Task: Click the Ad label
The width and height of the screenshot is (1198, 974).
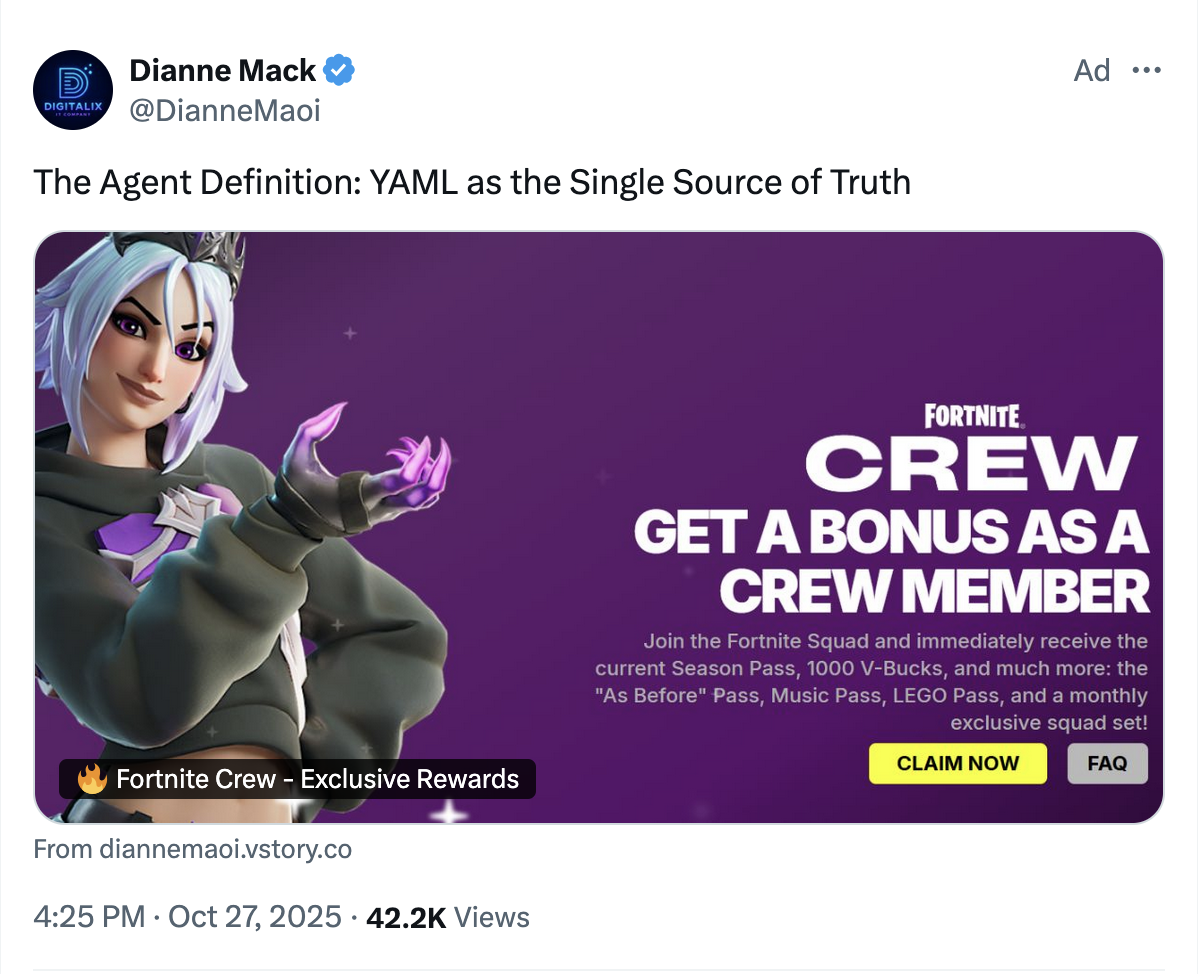Action: point(1091,70)
